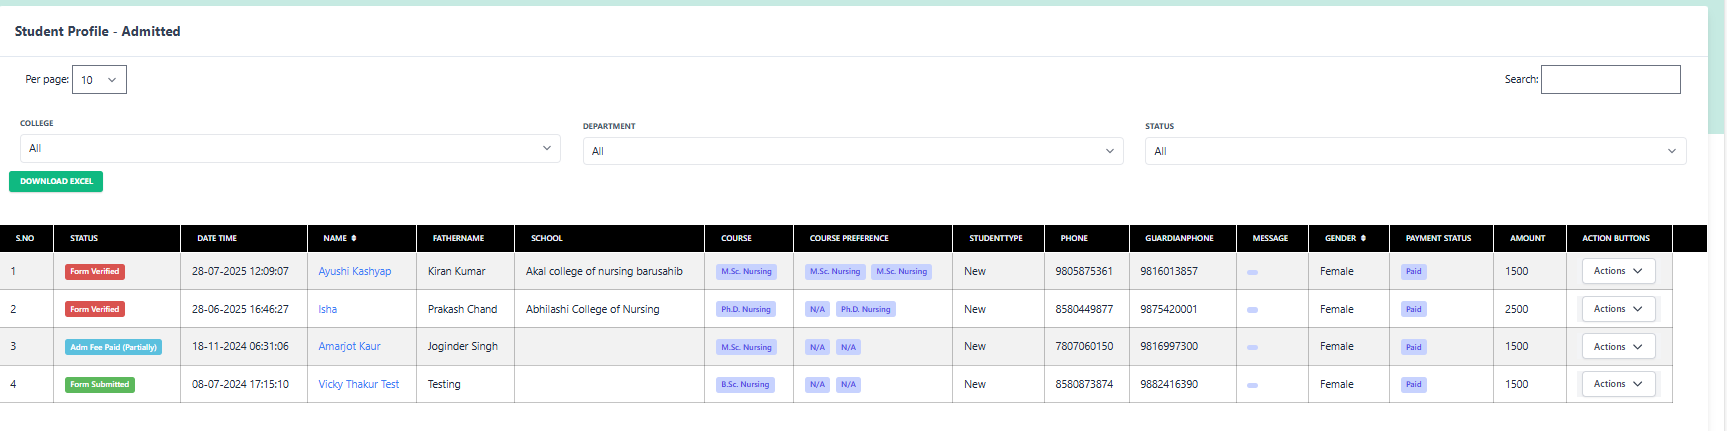Sort table by Name column arrows
The height and width of the screenshot is (431, 1727).
pos(354,239)
